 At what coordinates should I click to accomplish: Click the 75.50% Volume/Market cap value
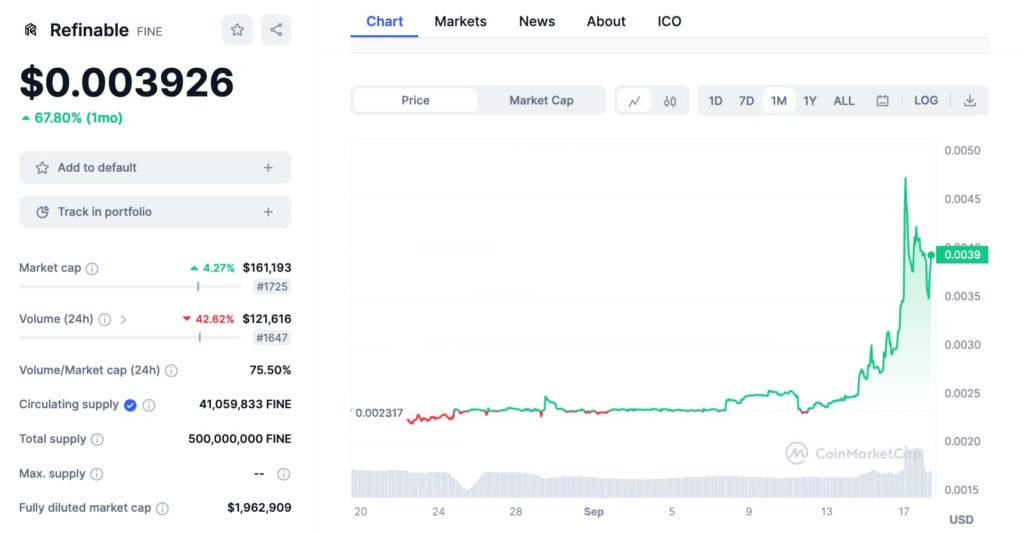tap(270, 370)
